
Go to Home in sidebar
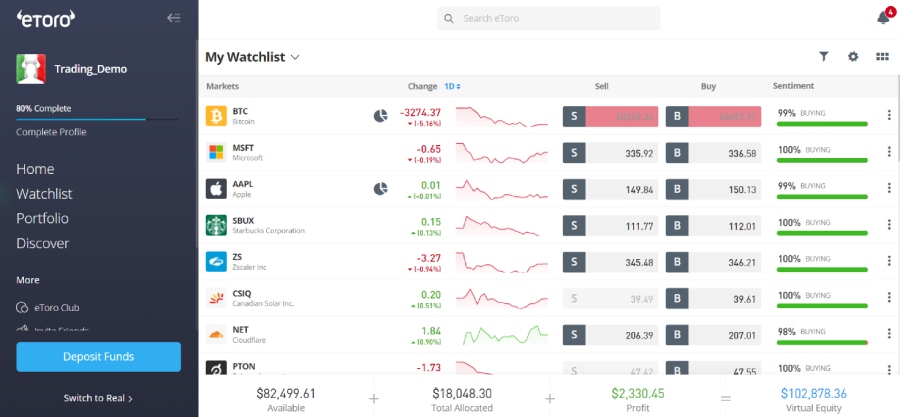tap(35, 169)
